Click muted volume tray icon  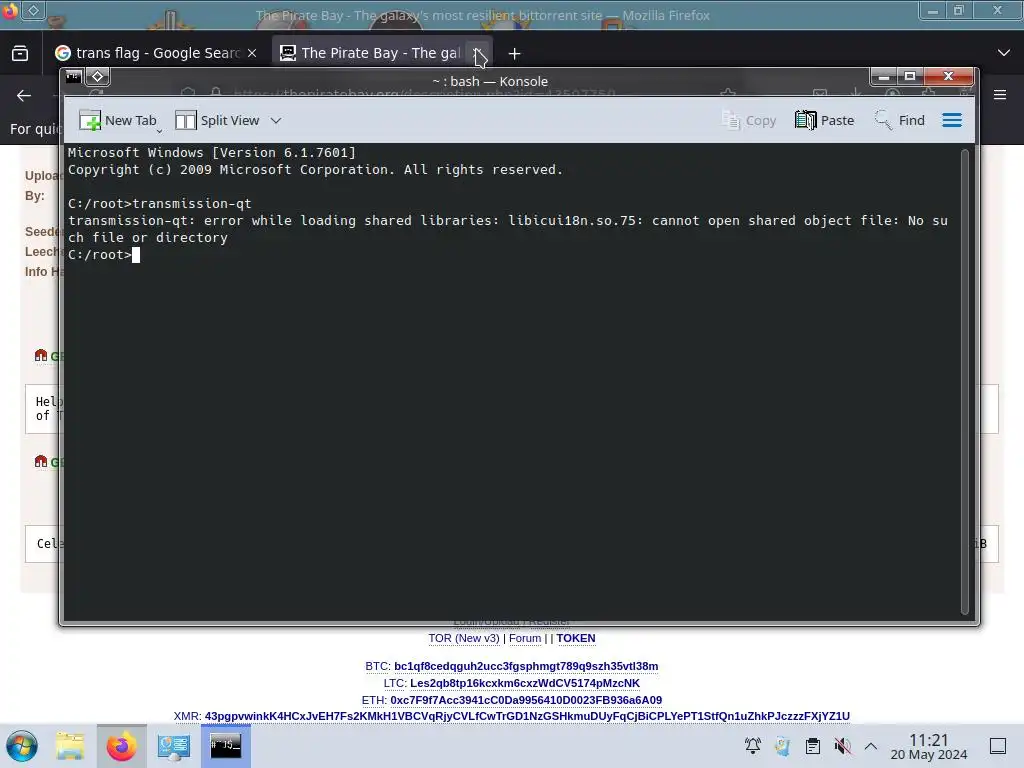[x=842, y=746]
